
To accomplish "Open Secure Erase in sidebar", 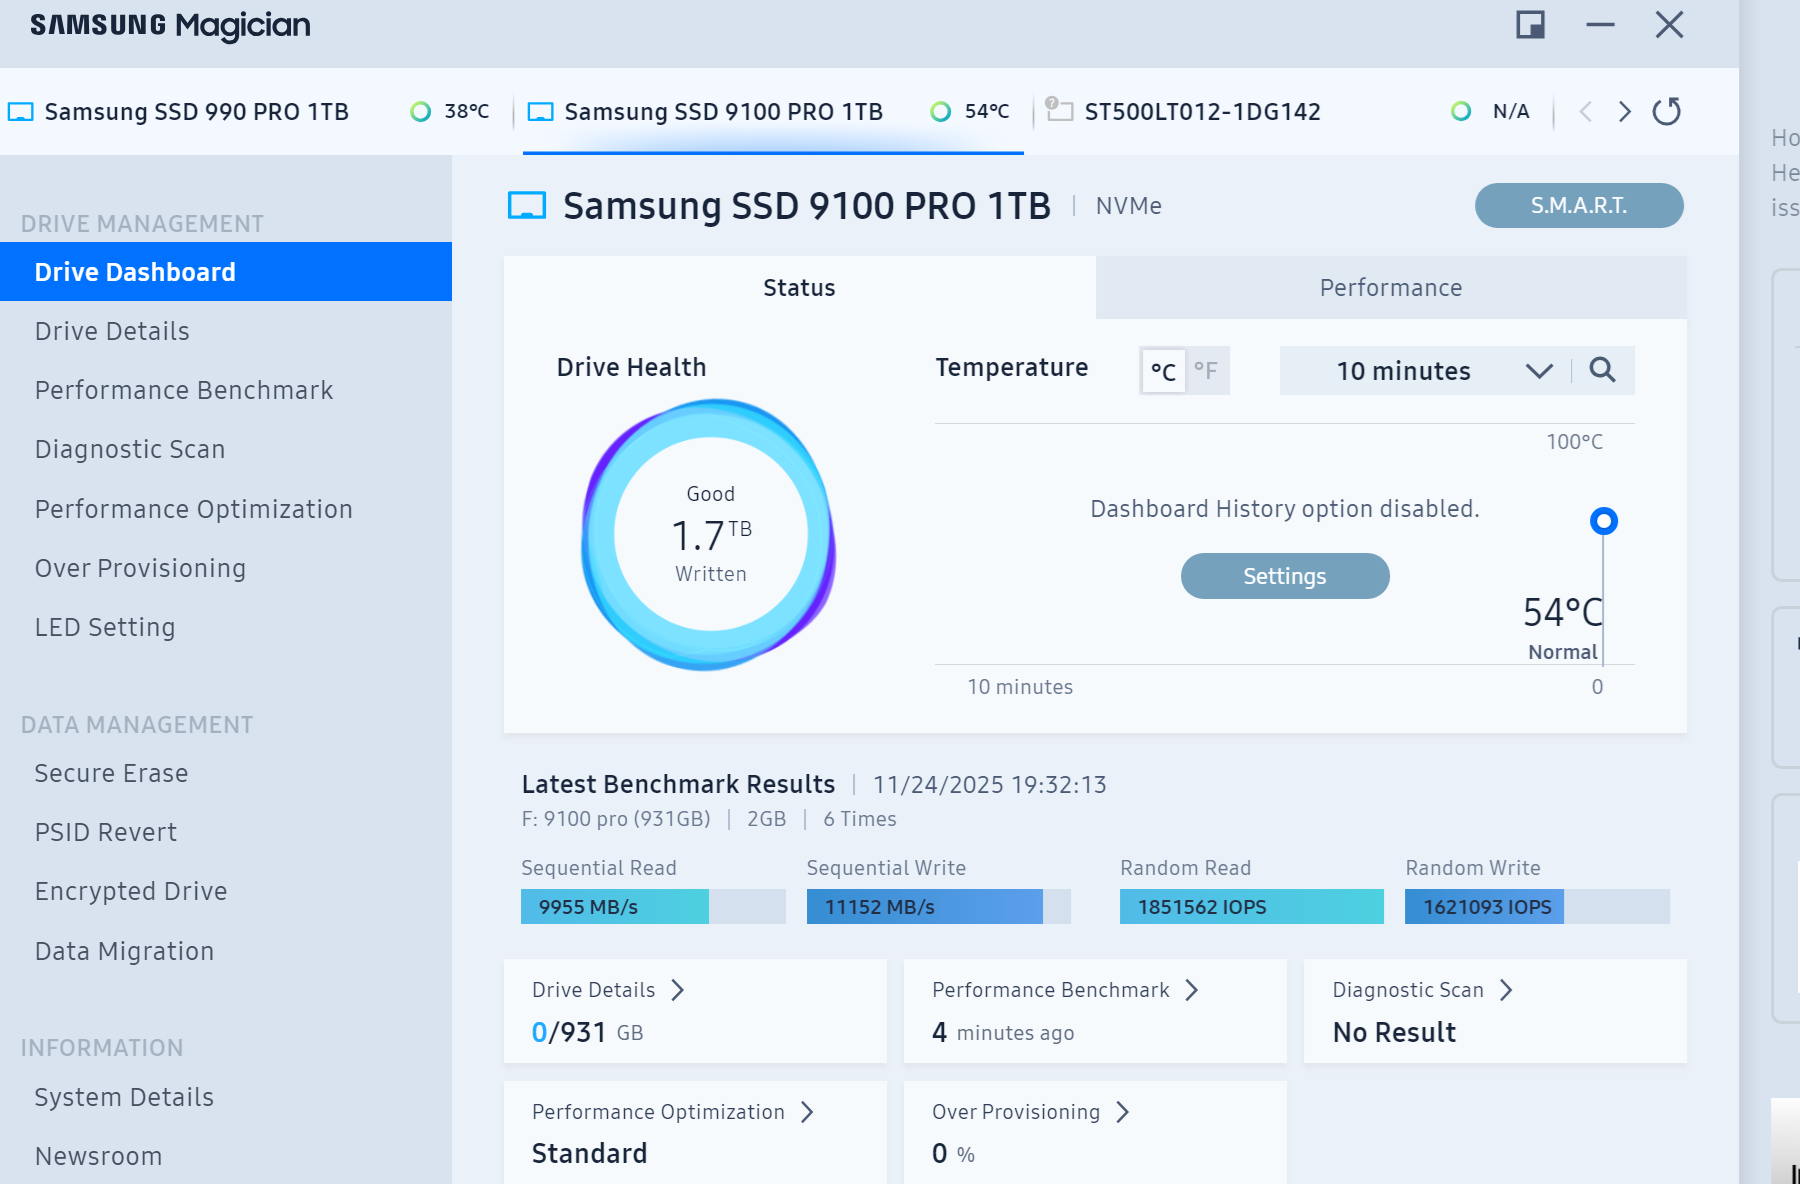I will click(226, 773).
